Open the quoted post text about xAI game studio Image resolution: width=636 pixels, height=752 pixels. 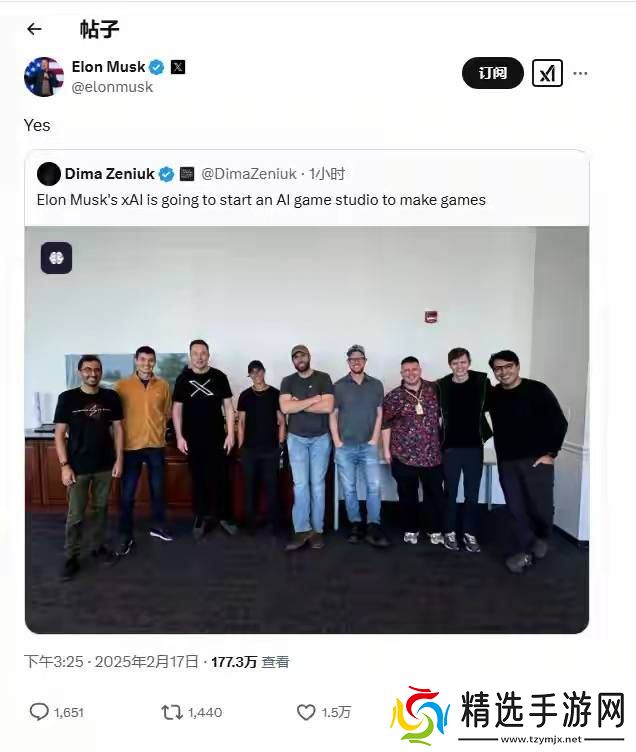pyautogui.click(x=261, y=200)
